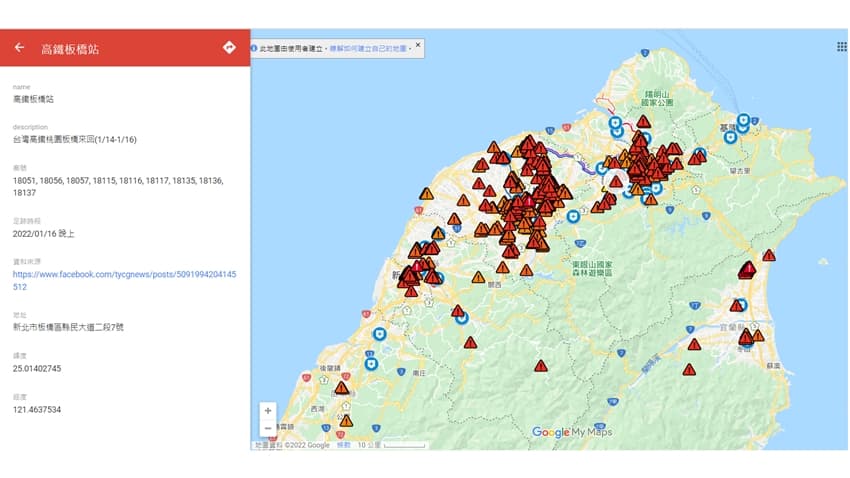The image size is (850, 478).
Task: Click the southernmost red warning marker in Yilan
Action: [689, 370]
